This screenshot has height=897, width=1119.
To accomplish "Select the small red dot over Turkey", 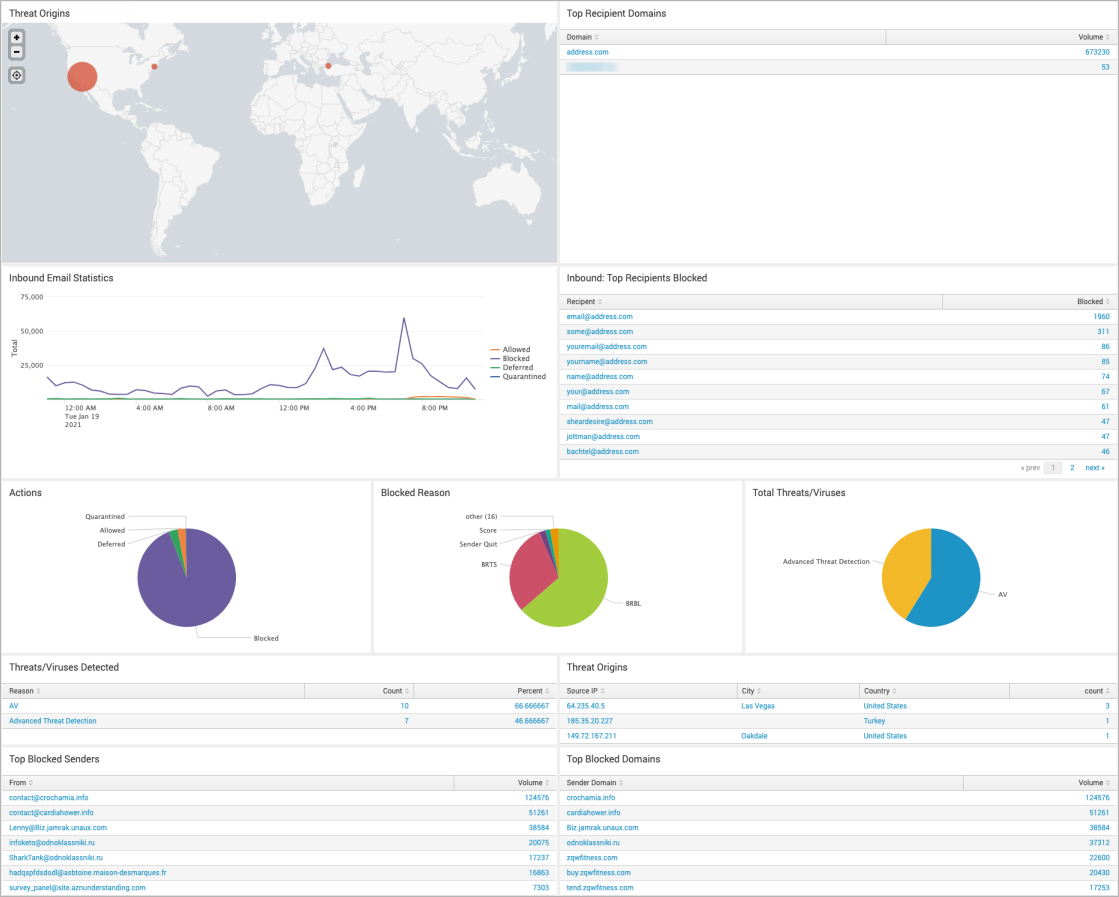I will pyautogui.click(x=328, y=66).
